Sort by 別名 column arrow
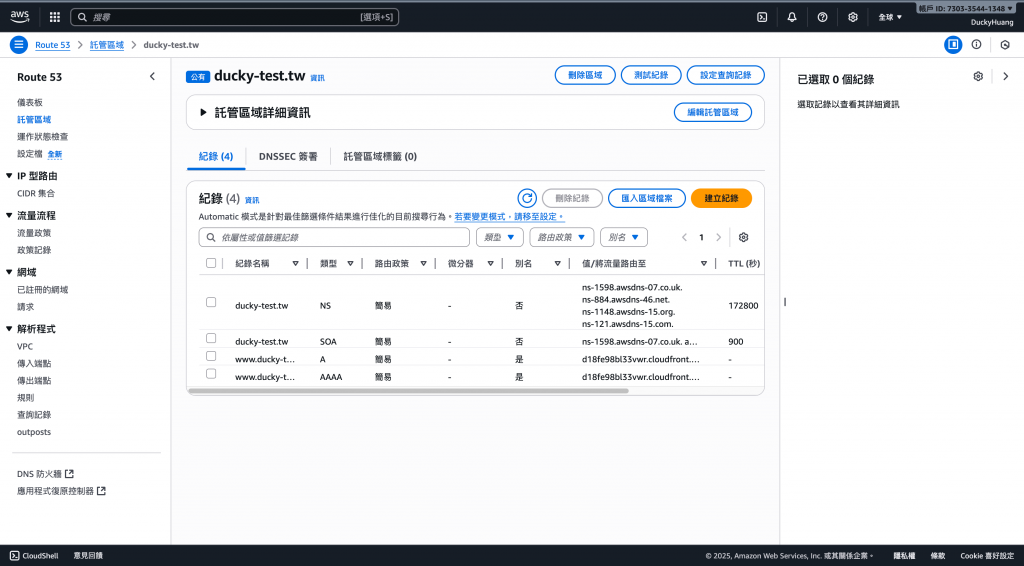1024x566 pixels. pos(557,264)
